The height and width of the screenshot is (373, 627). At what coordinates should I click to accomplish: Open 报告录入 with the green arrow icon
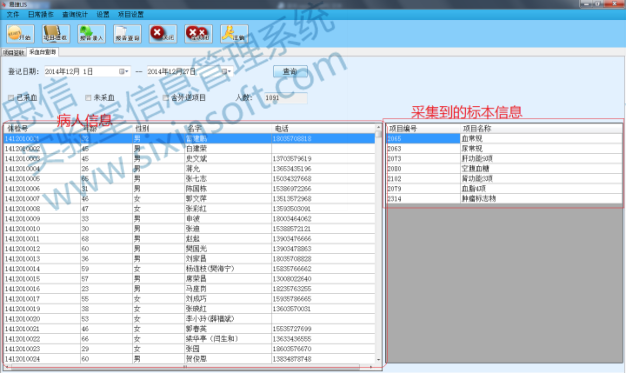tap(92, 34)
